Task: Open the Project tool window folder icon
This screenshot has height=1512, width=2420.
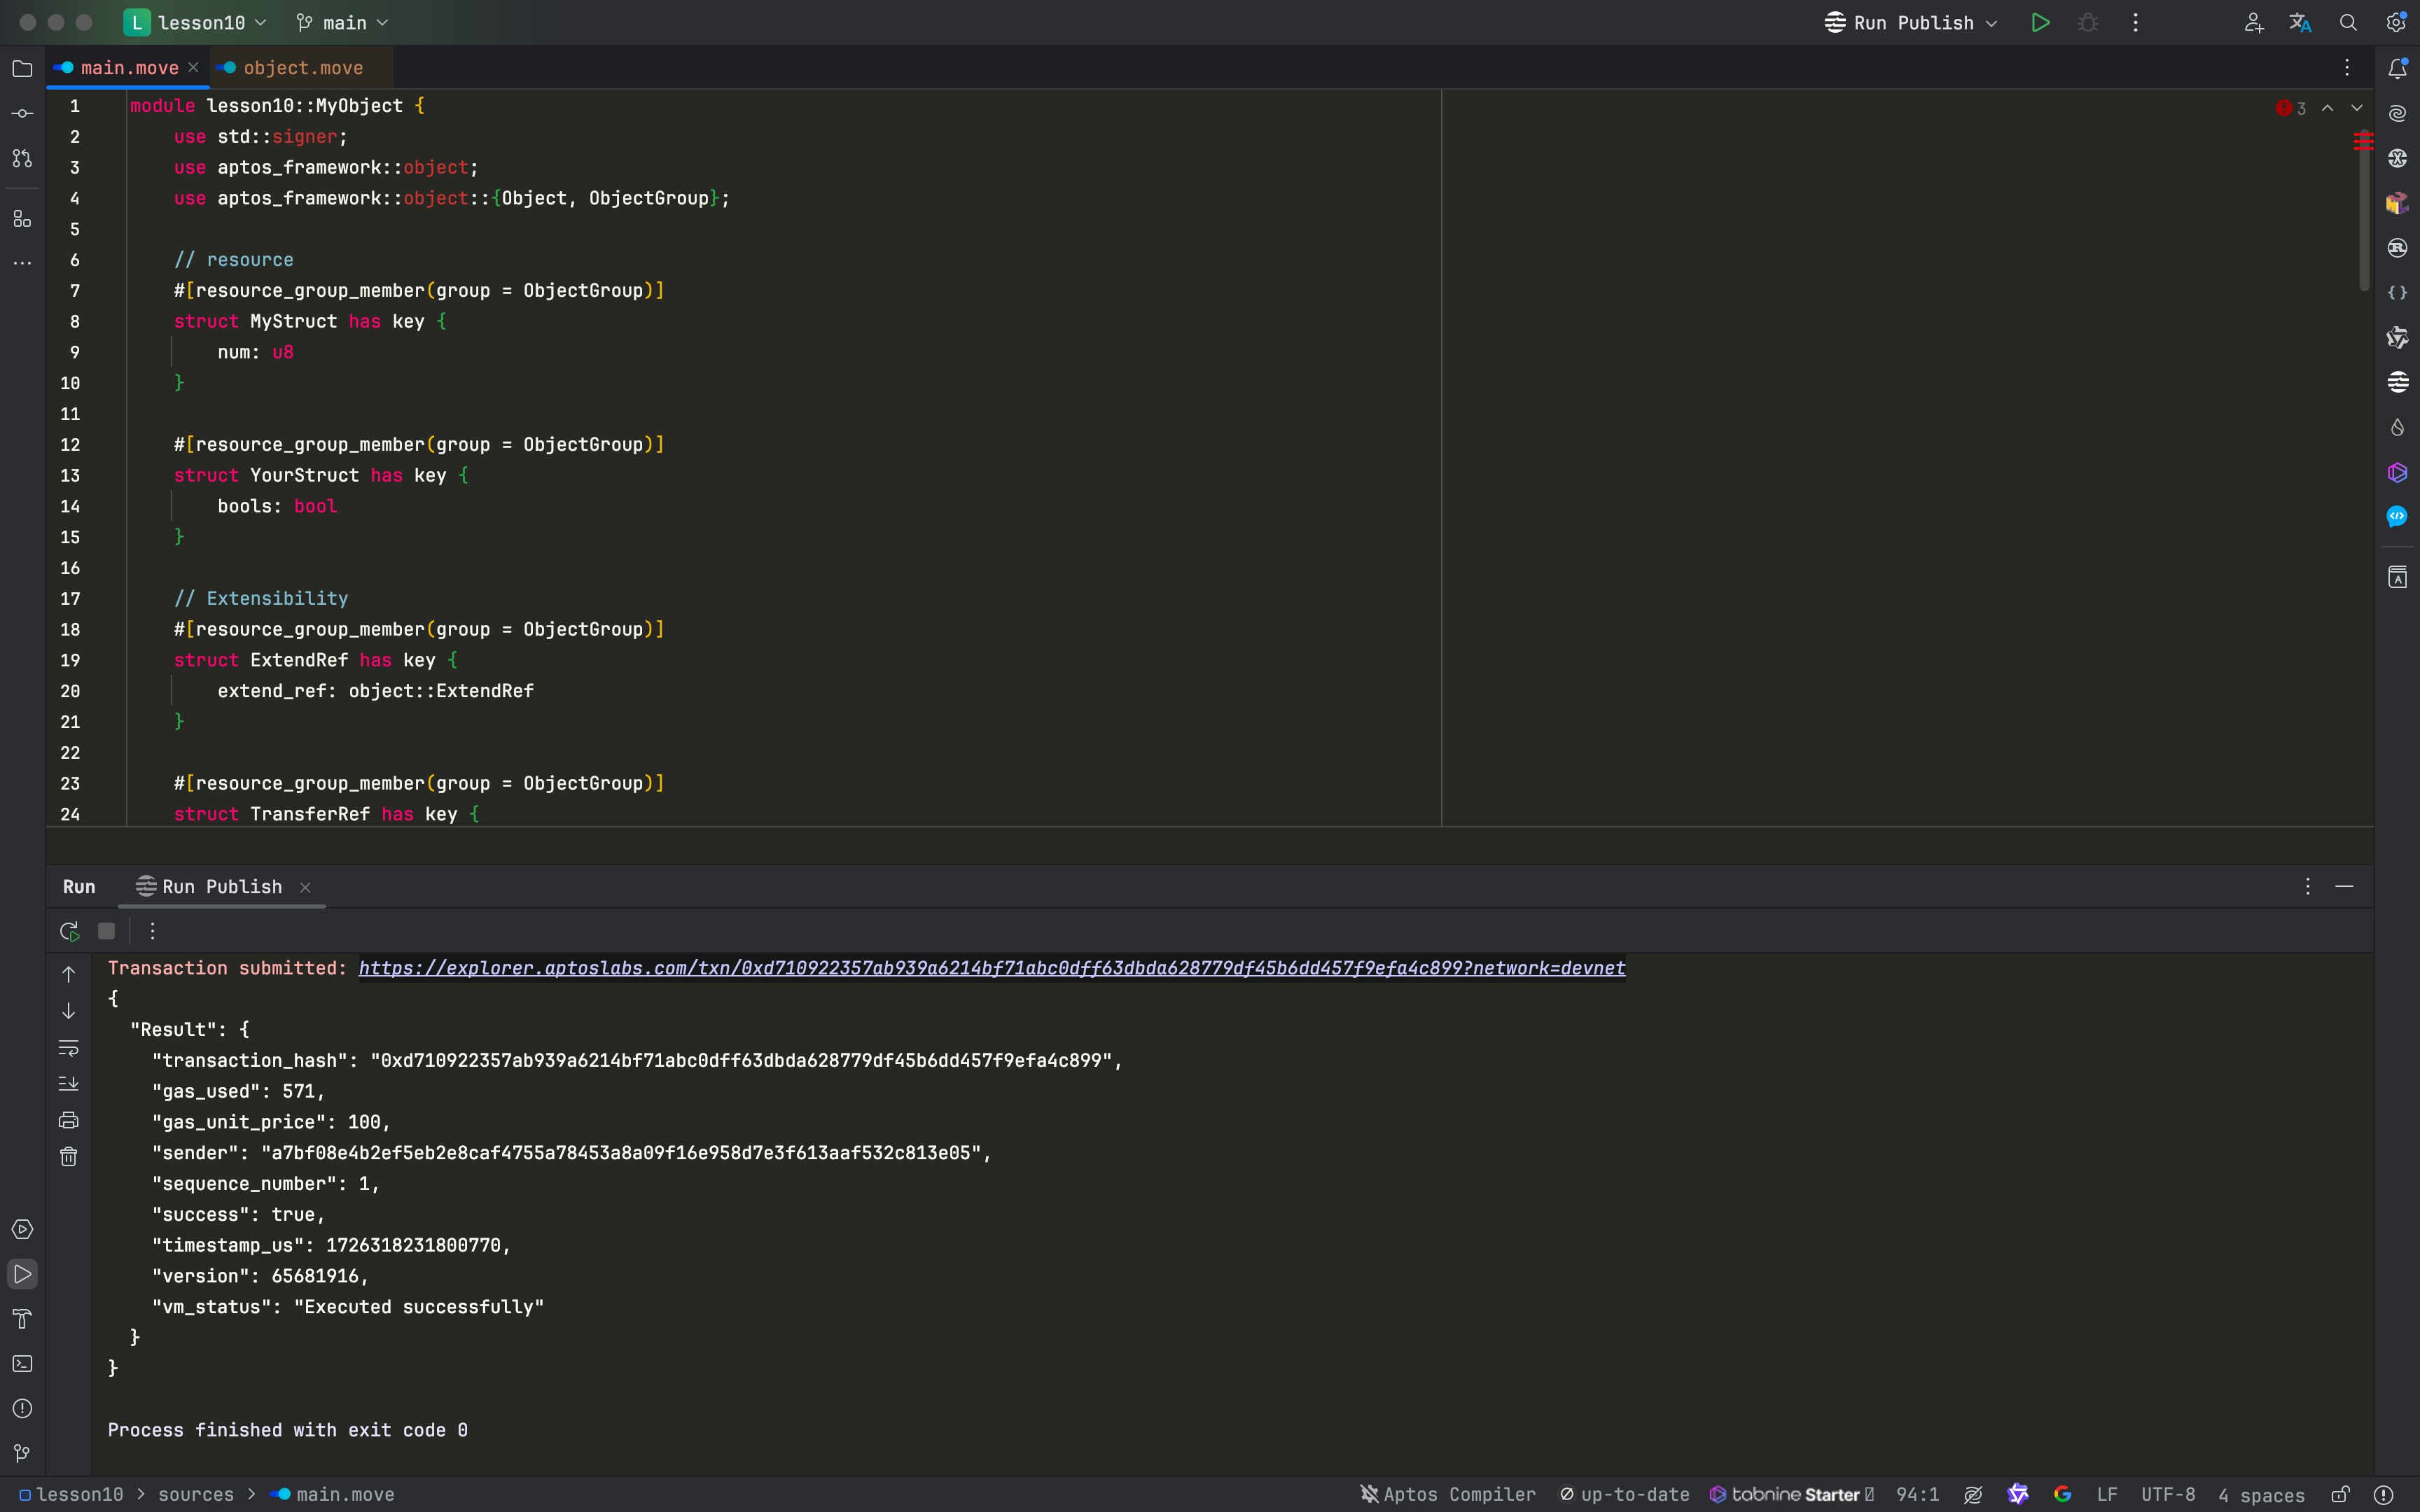Action: (22, 68)
